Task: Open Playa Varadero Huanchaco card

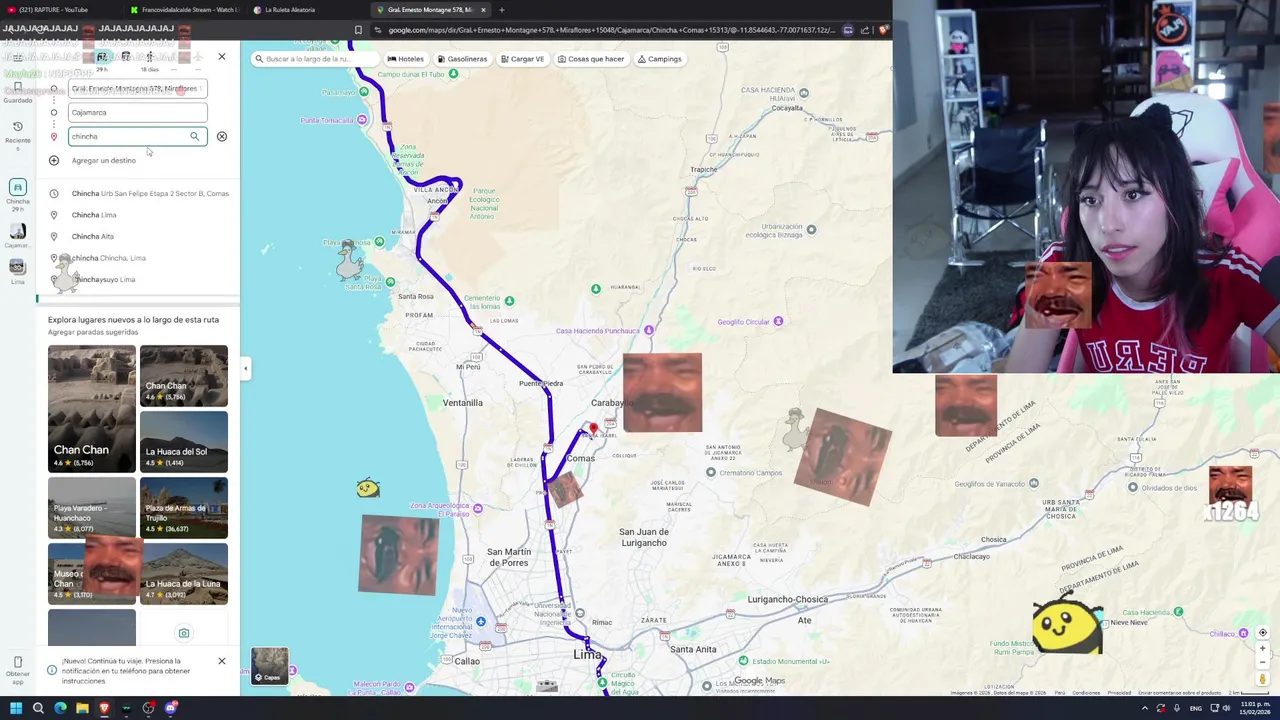Action: pos(91,507)
